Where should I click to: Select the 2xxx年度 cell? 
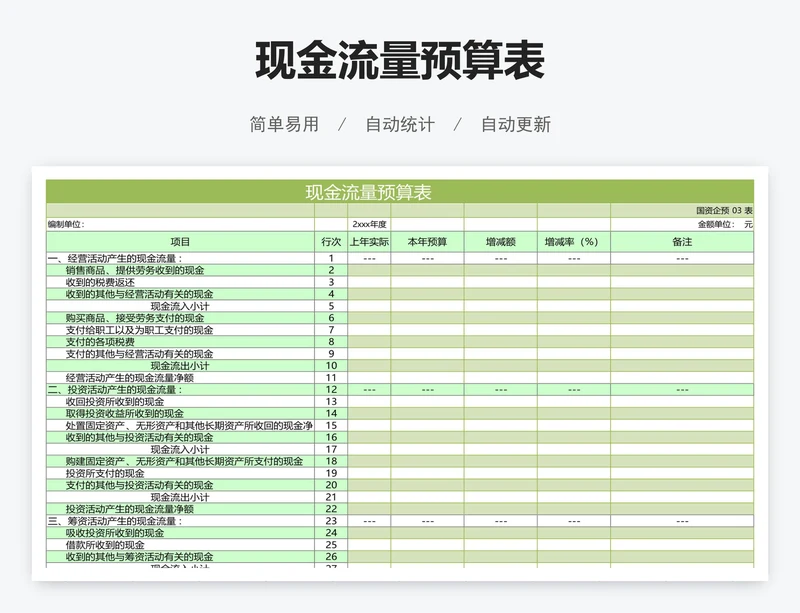click(x=369, y=224)
